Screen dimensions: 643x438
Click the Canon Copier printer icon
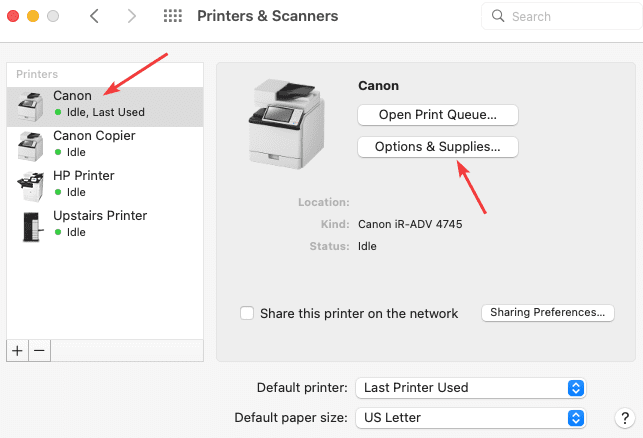pyautogui.click(x=30, y=144)
